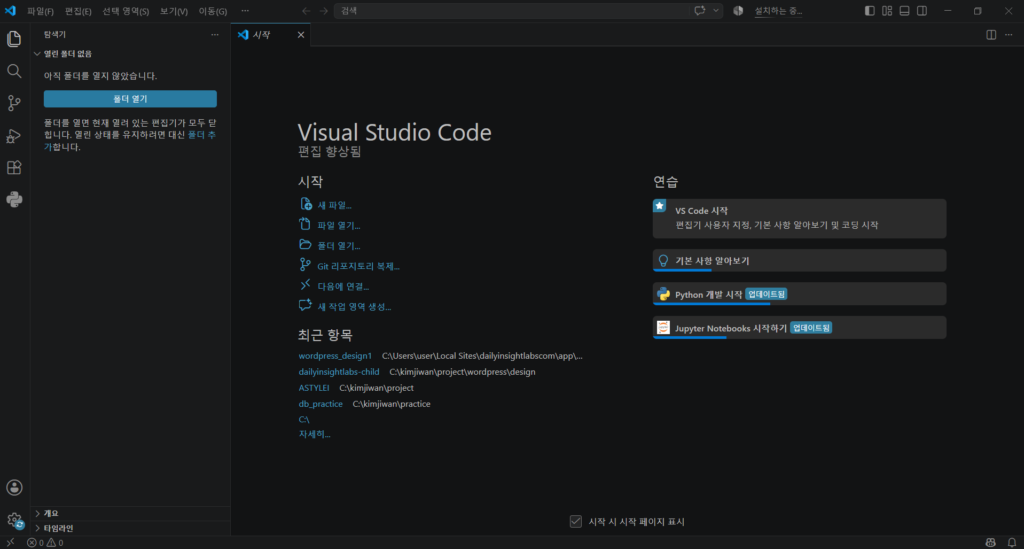Expand the 타임라인 section
The height and width of the screenshot is (549, 1024).
[x=131, y=528]
